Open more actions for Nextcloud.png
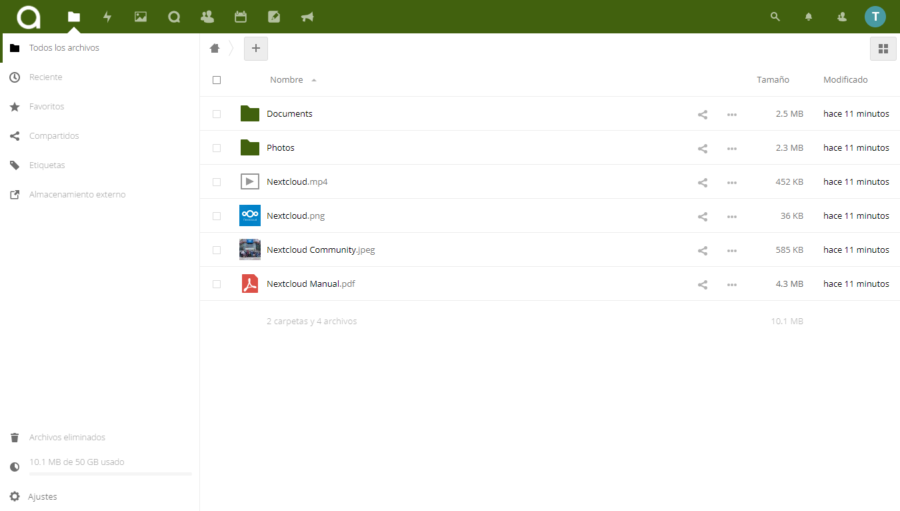Image resolution: width=900 pixels, height=511 pixels. (732, 216)
